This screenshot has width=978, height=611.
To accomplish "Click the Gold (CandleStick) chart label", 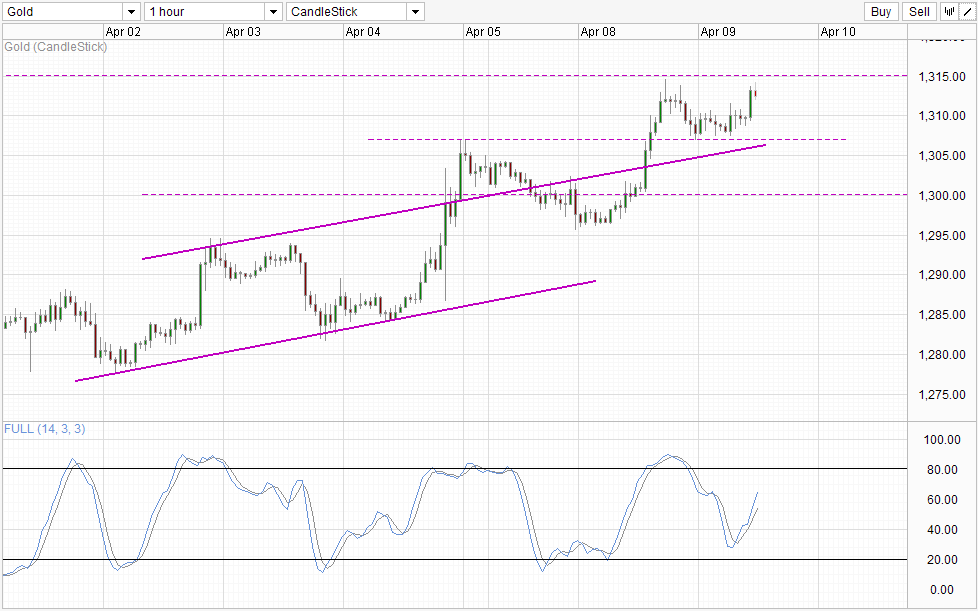I will click(x=55, y=46).
